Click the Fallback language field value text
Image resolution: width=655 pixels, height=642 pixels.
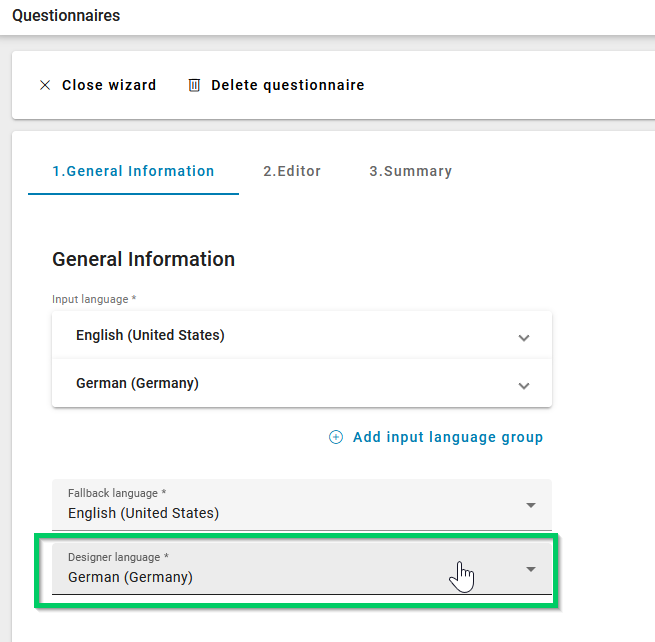pos(143,513)
